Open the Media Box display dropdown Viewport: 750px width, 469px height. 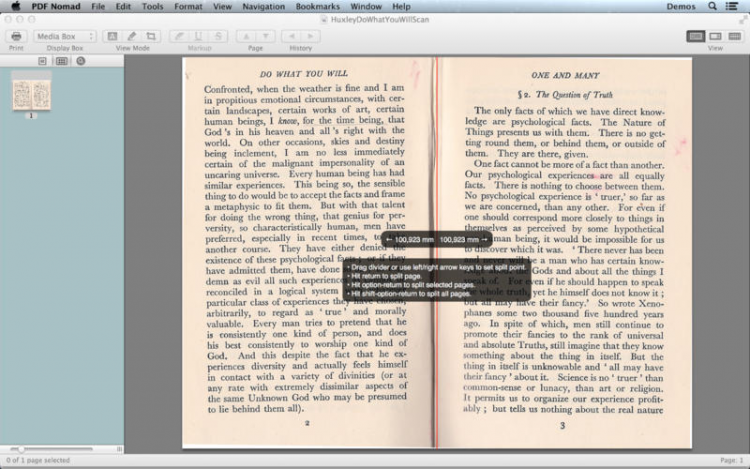click(65, 36)
